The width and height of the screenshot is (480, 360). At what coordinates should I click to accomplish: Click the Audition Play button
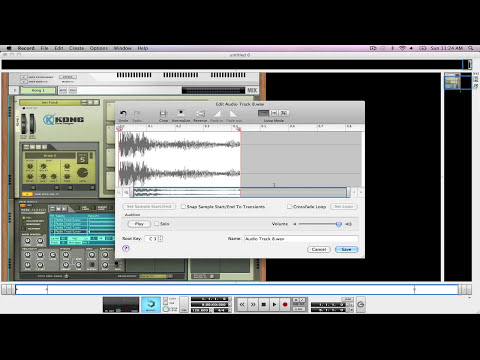tap(139, 224)
